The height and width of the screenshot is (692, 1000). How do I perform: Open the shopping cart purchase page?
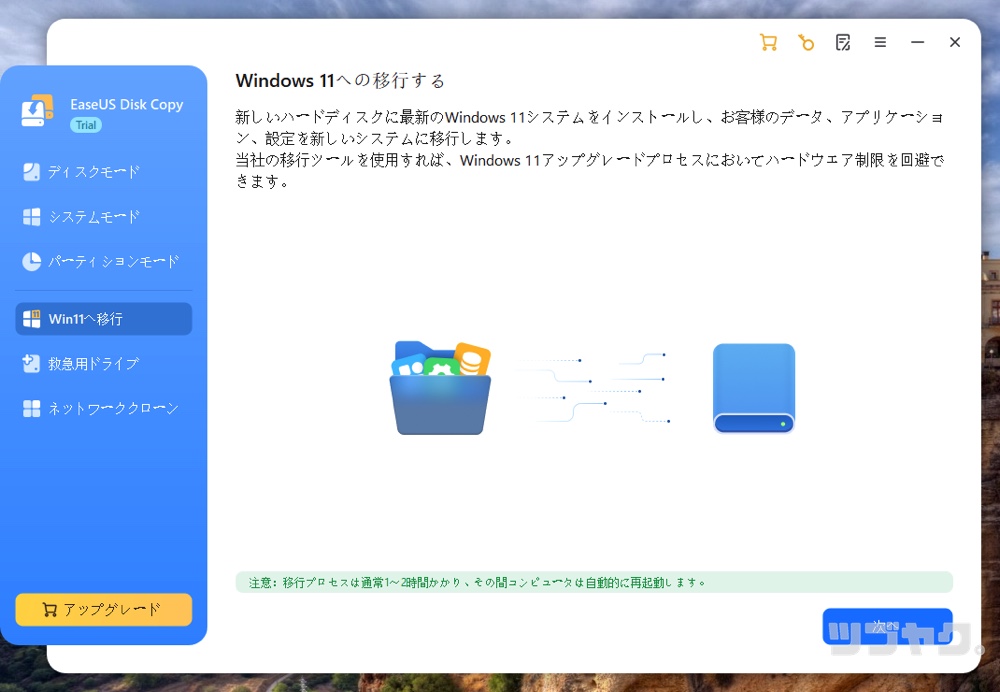[769, 42]
